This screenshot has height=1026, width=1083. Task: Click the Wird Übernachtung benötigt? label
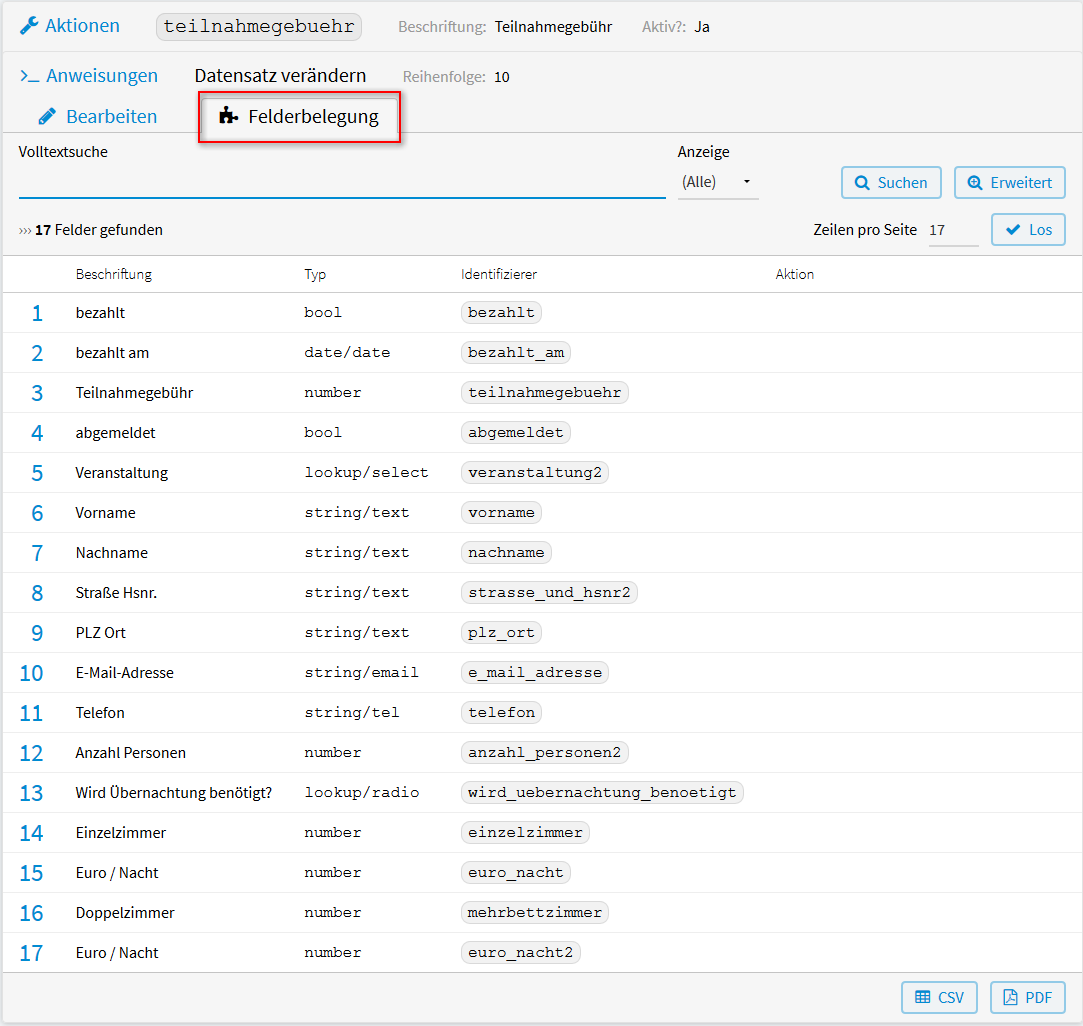pyautogui.click(x=174, y=793)
